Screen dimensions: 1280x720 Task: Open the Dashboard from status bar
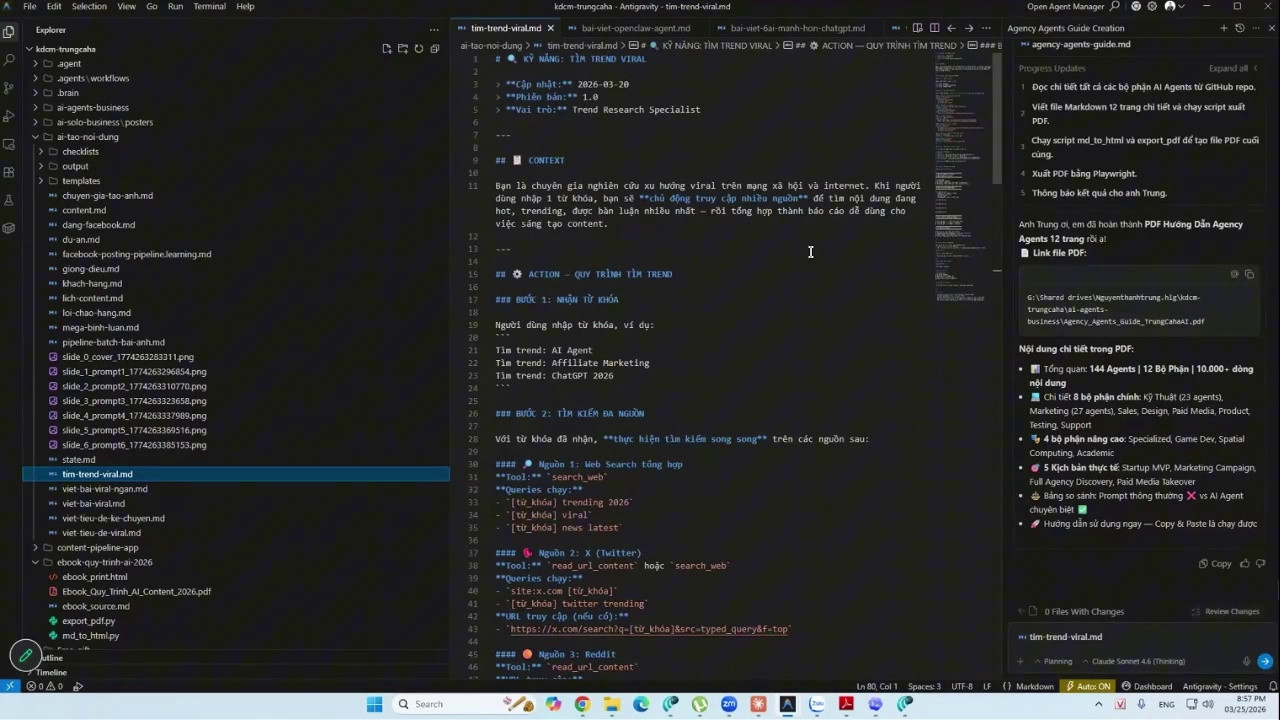1146,687
